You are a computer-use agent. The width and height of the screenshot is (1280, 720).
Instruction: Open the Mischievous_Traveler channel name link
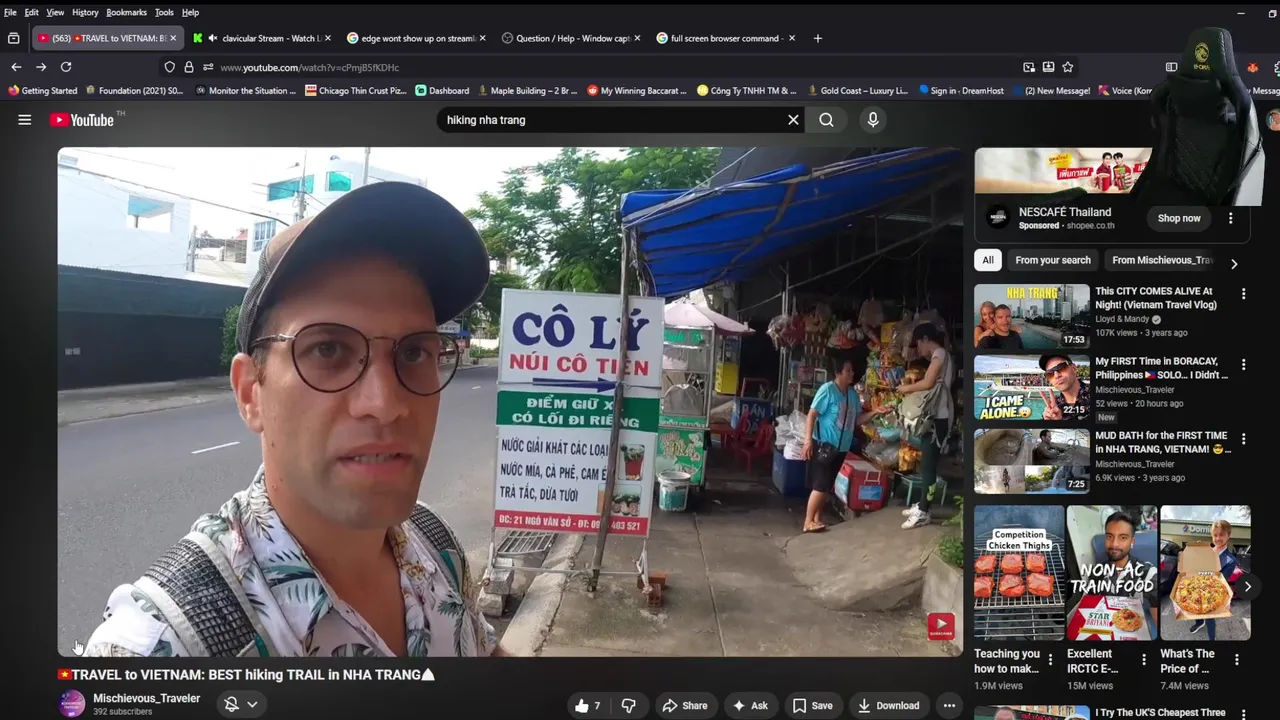coord(146,698)
